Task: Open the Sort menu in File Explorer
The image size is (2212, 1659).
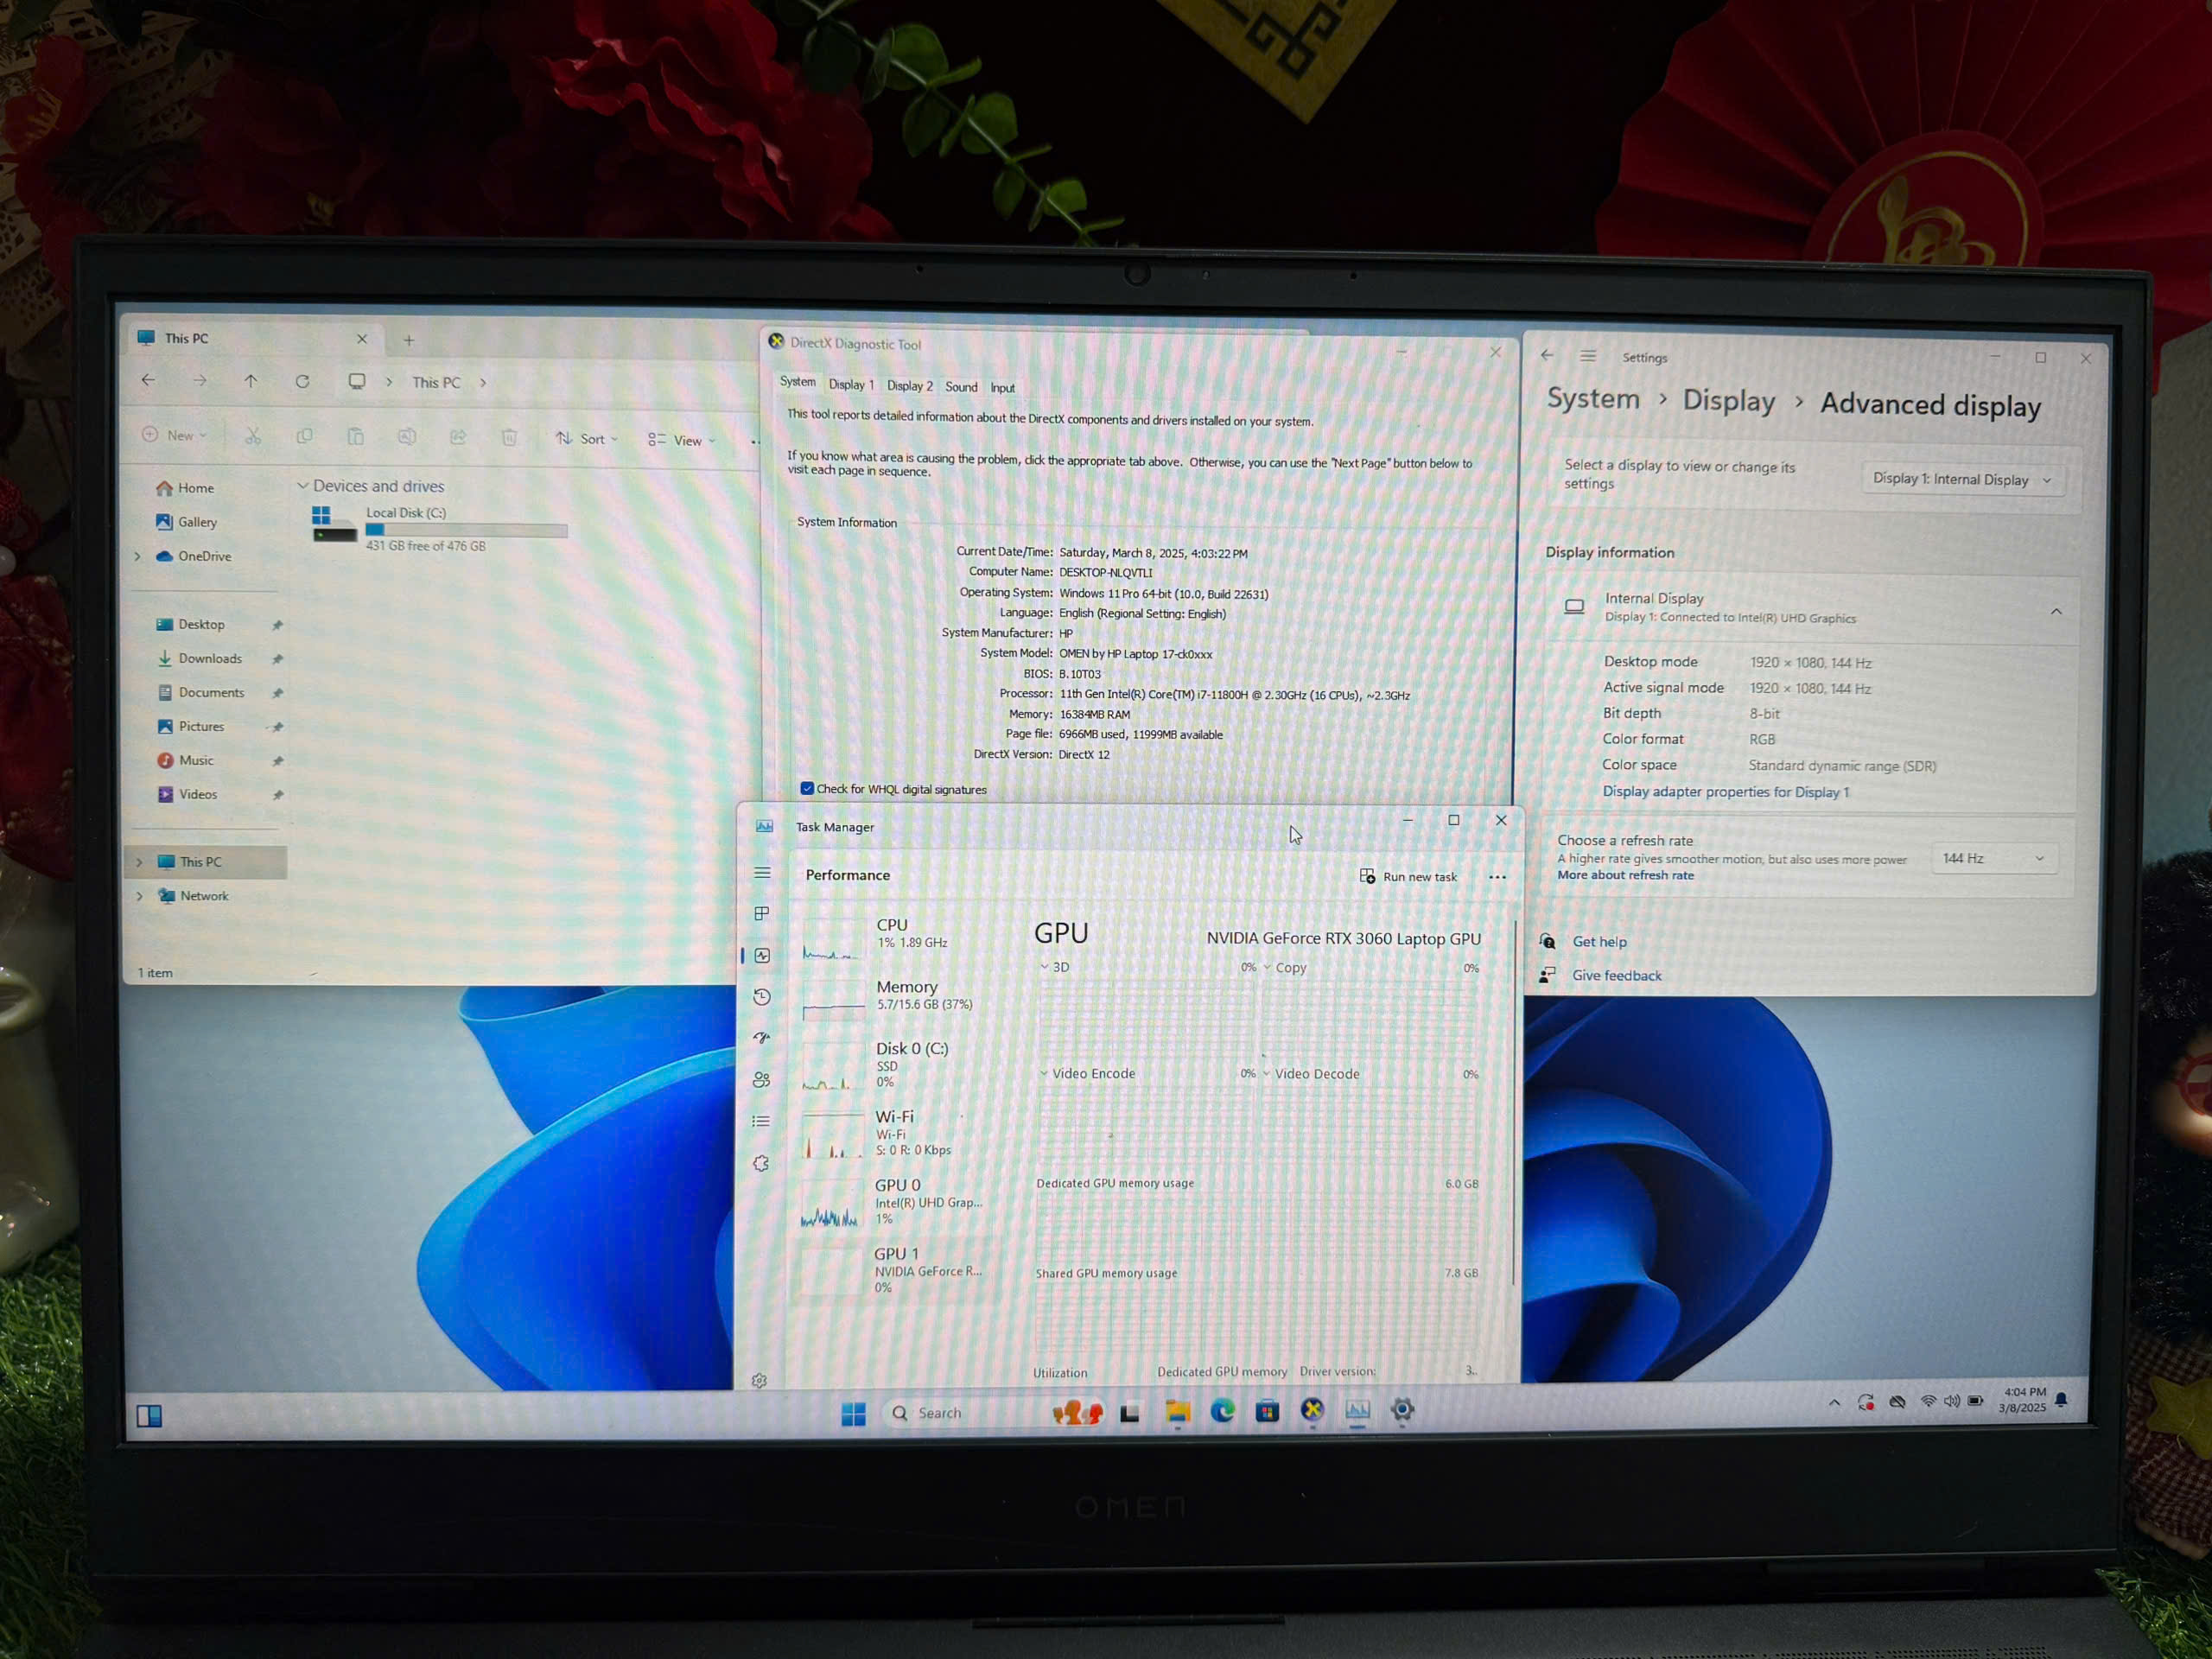Action: pos(586,438)
